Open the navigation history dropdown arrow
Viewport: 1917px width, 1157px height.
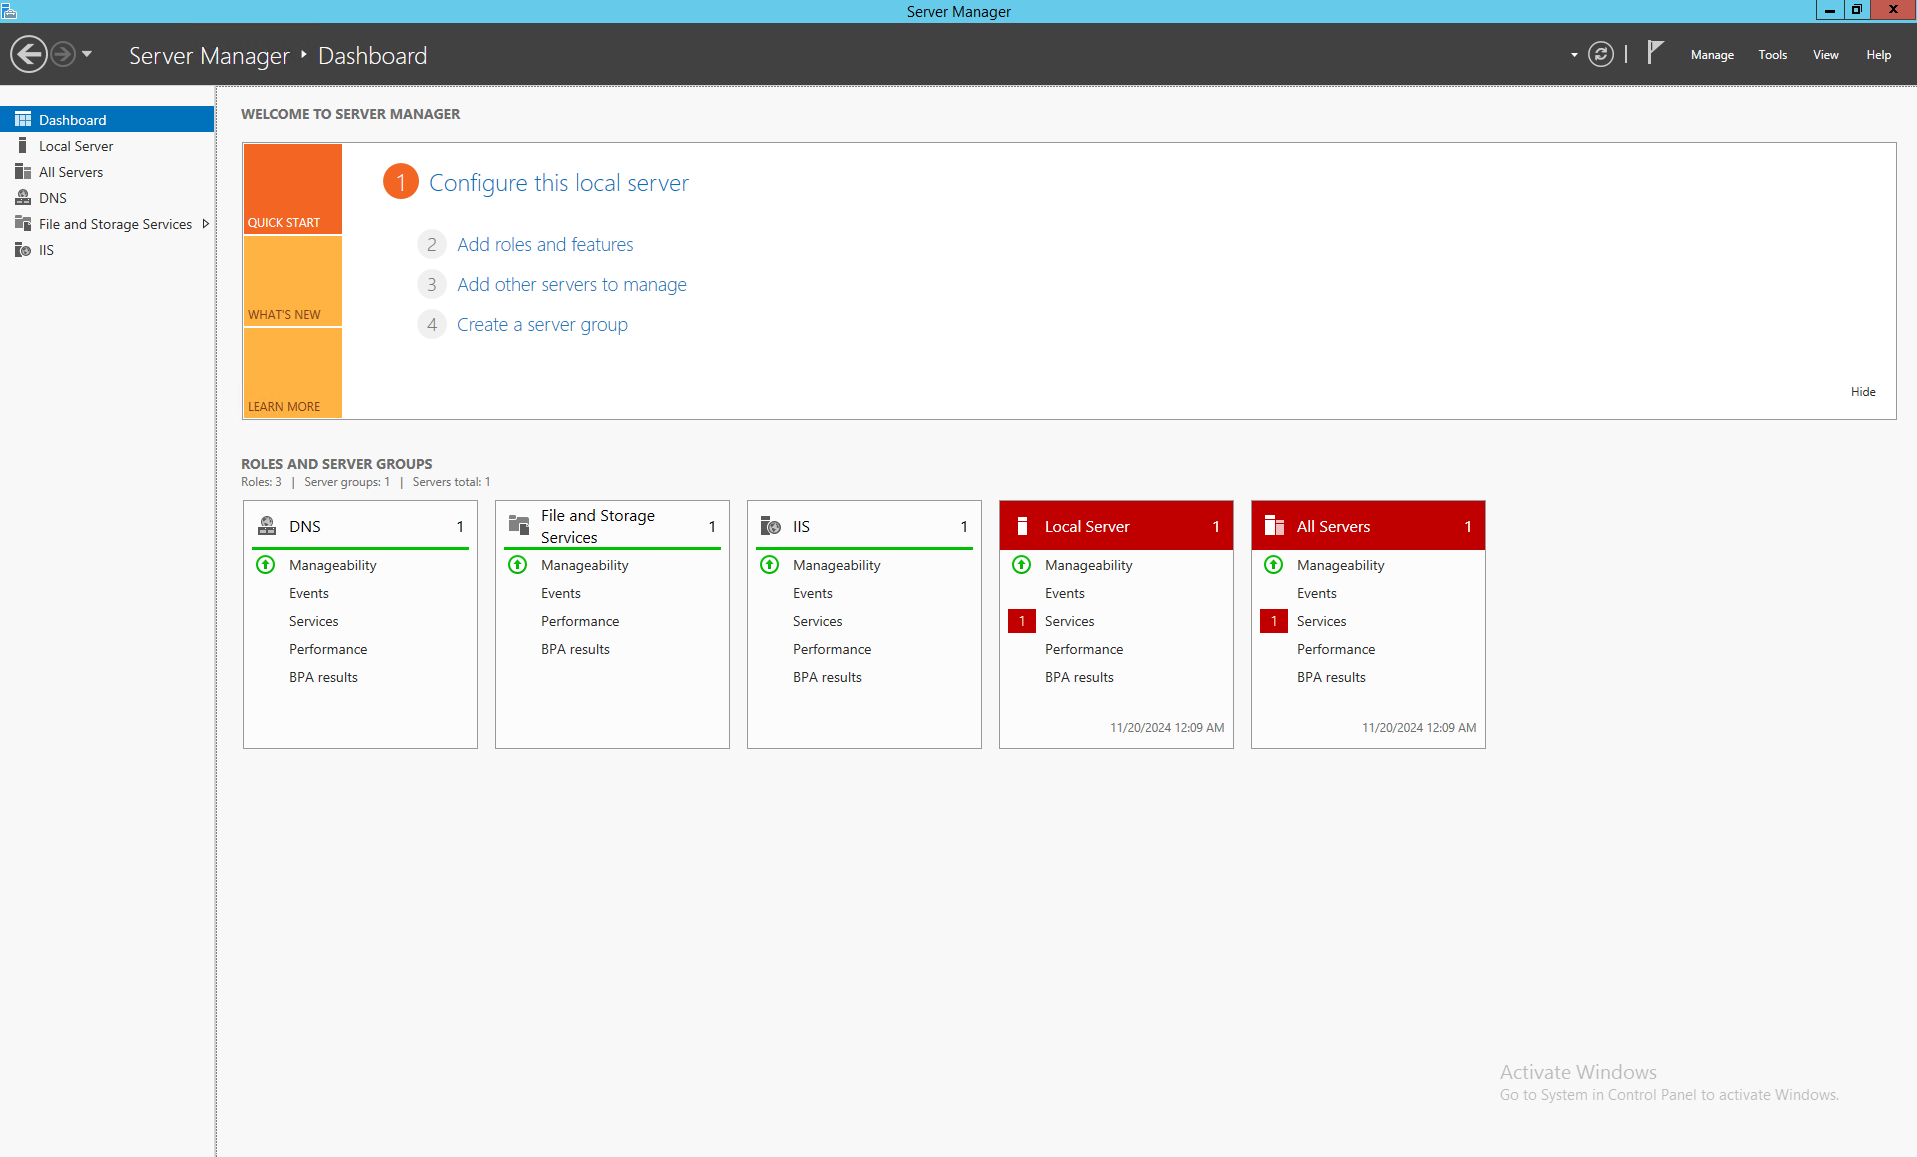87,54
